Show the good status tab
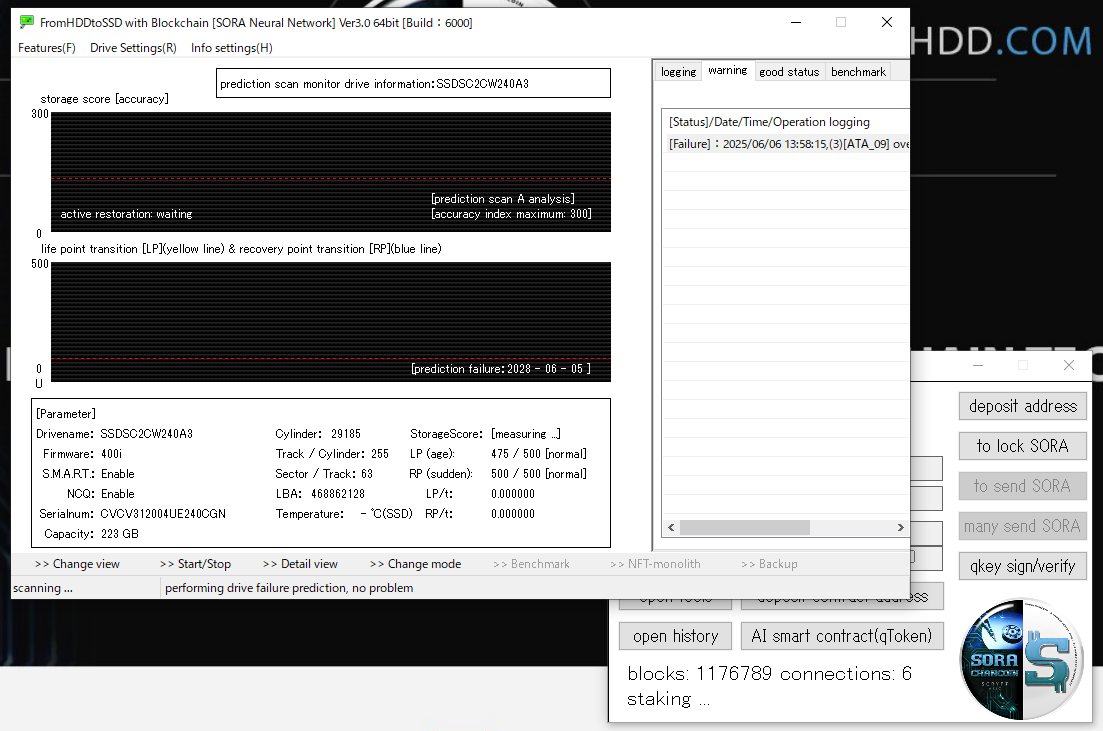Image resolution: width=1103 pixels, height=731 pixels. (789, 72)
